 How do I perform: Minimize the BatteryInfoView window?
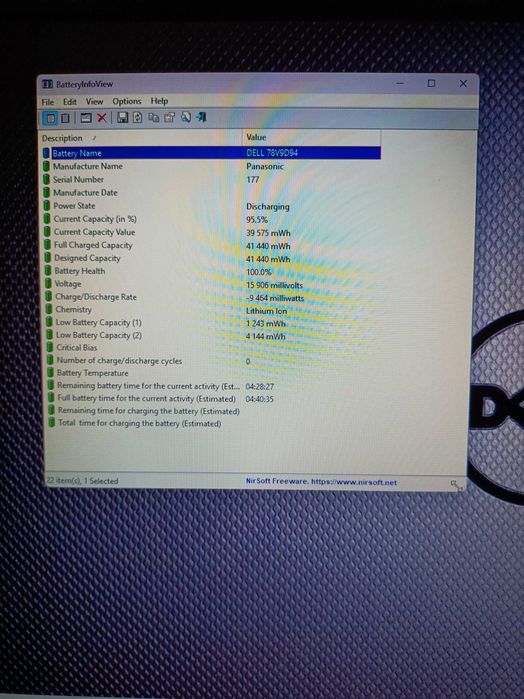click(400, 83)
